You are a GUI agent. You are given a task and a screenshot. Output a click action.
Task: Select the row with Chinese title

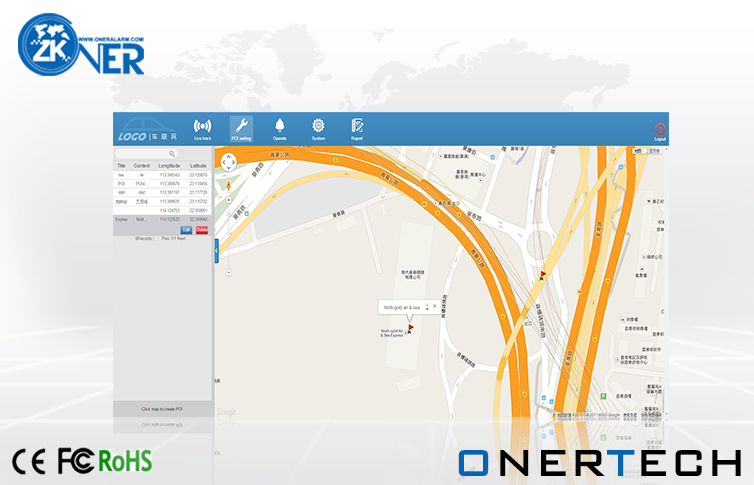click(162, 201)
